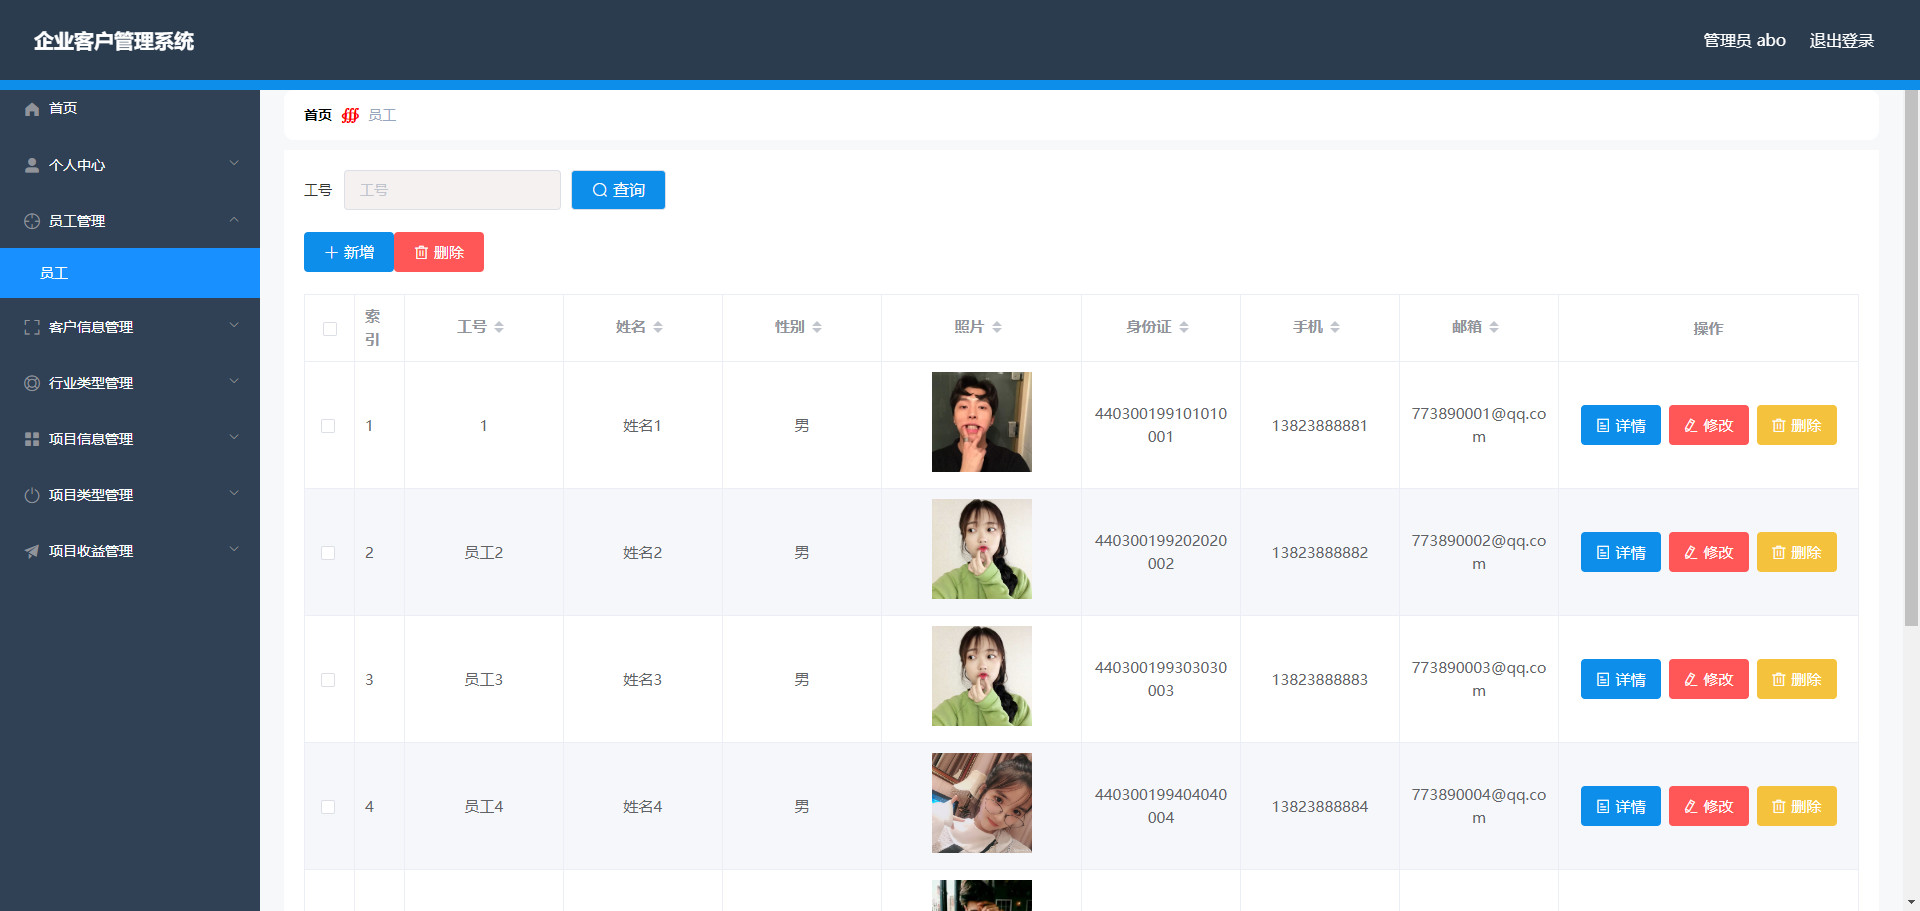Focus the 工号 search input field

tap(452, 190)
